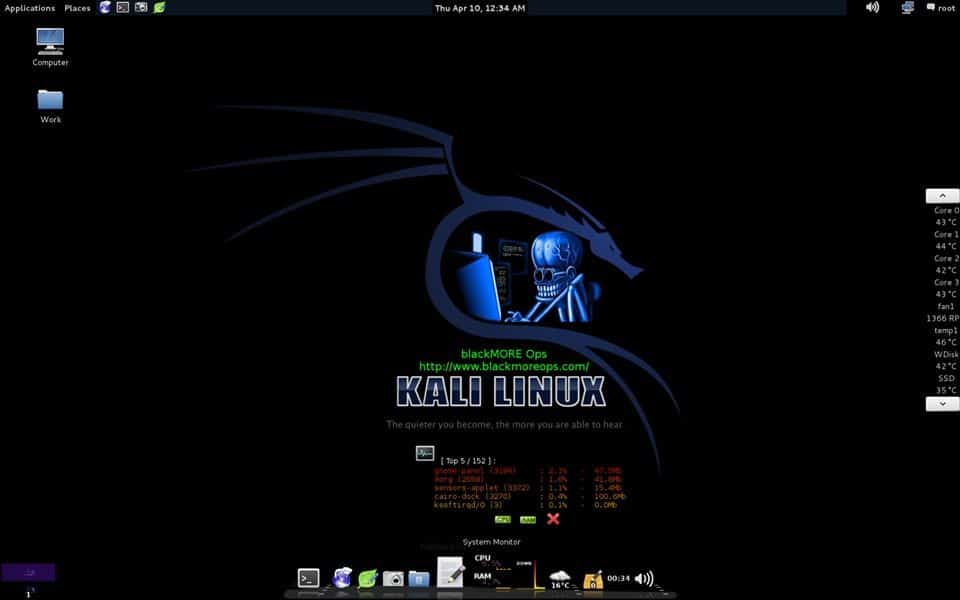Click the network speed graph in dock
The image size is (960, 600).
pos(529,574)
